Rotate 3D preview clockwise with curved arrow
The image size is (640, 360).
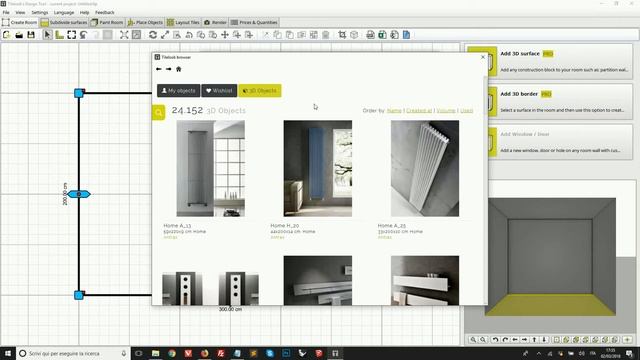tap(505, 340)
